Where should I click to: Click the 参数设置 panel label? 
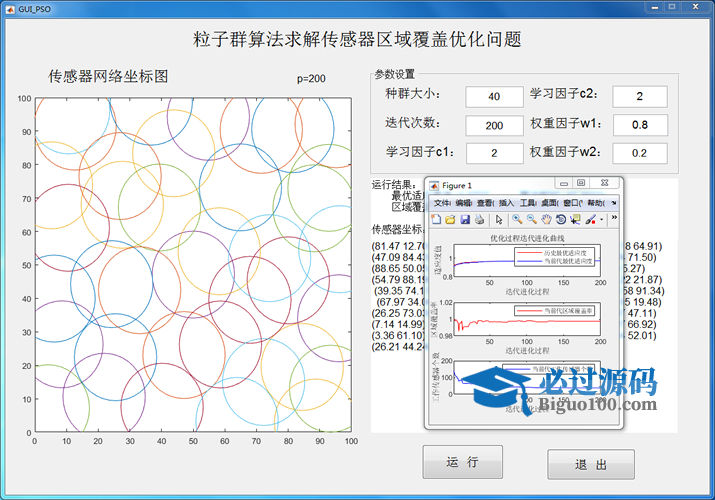coord(395,74)
